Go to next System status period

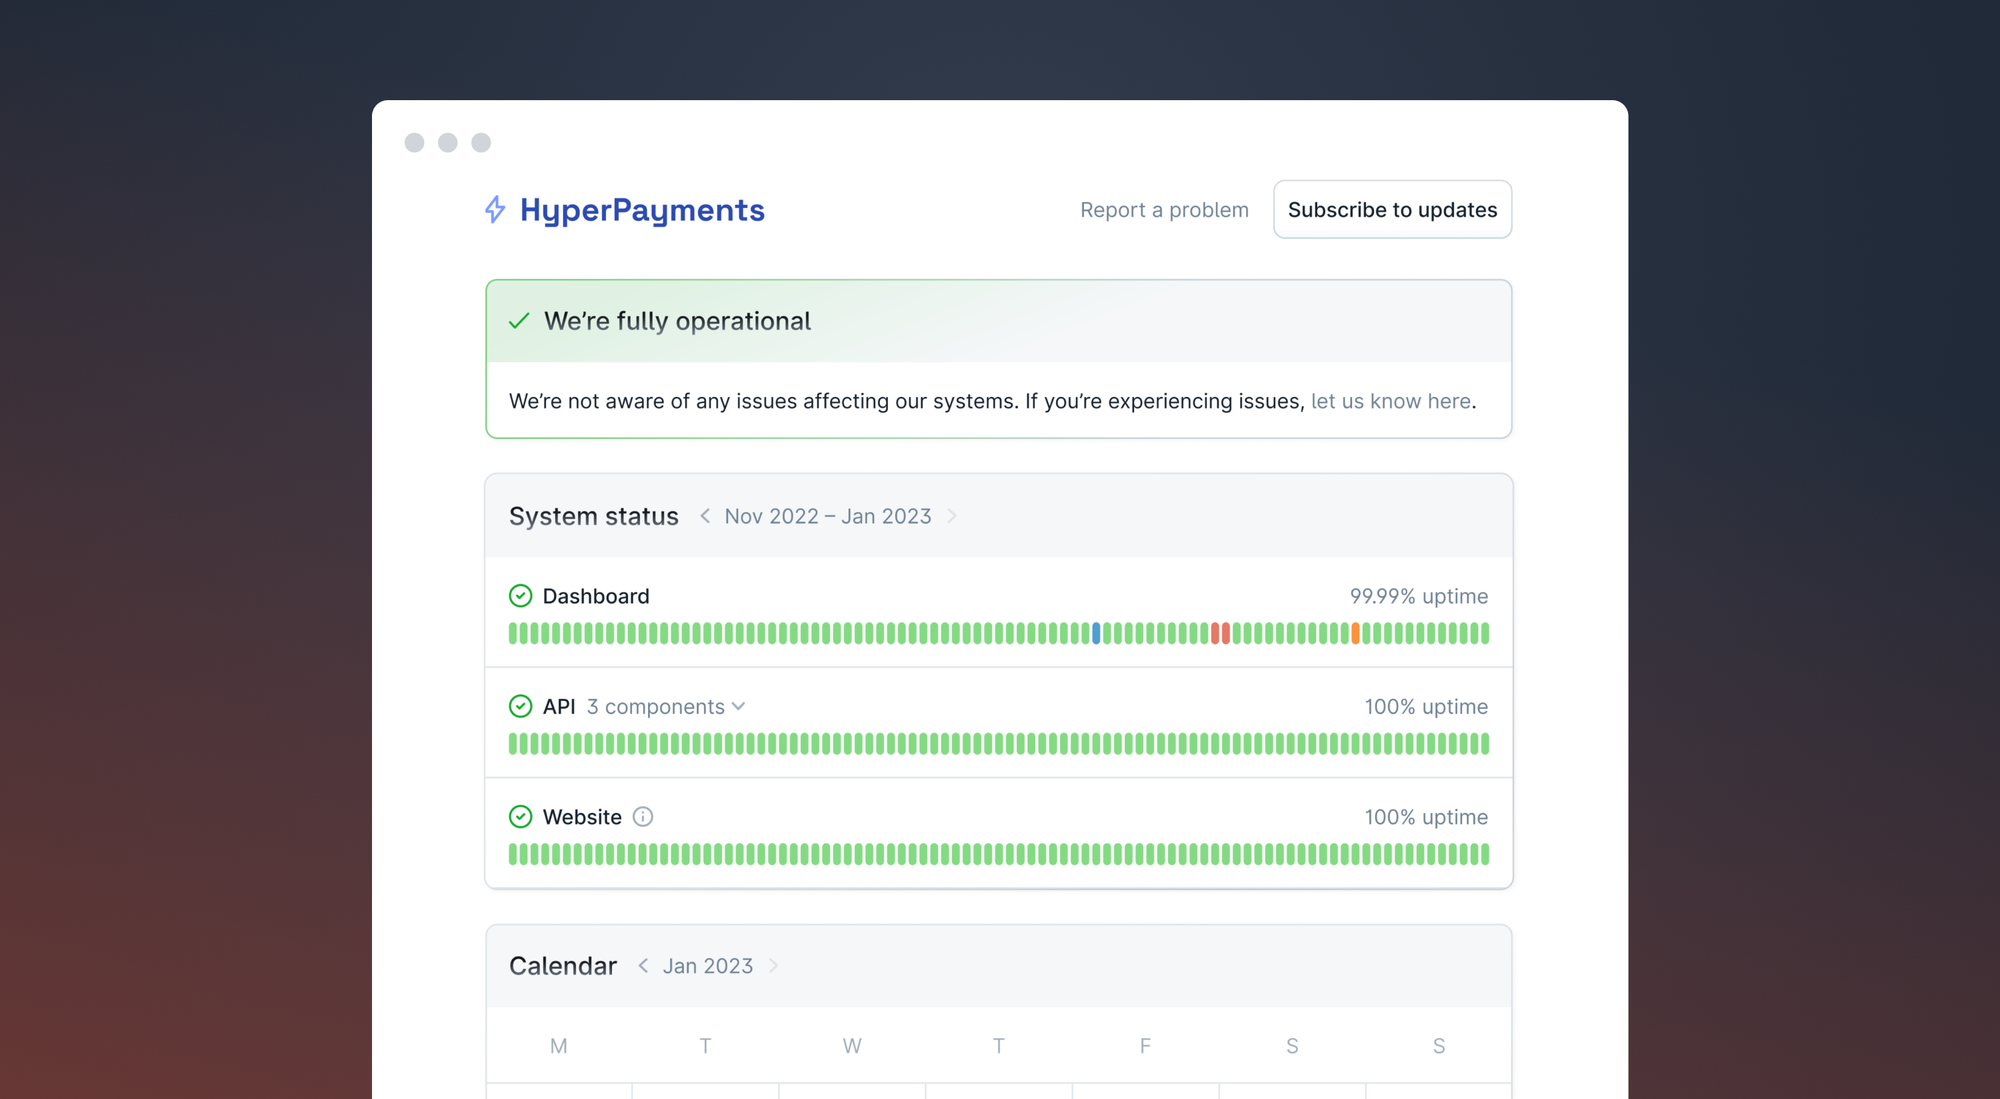click(x=952, y=516)
